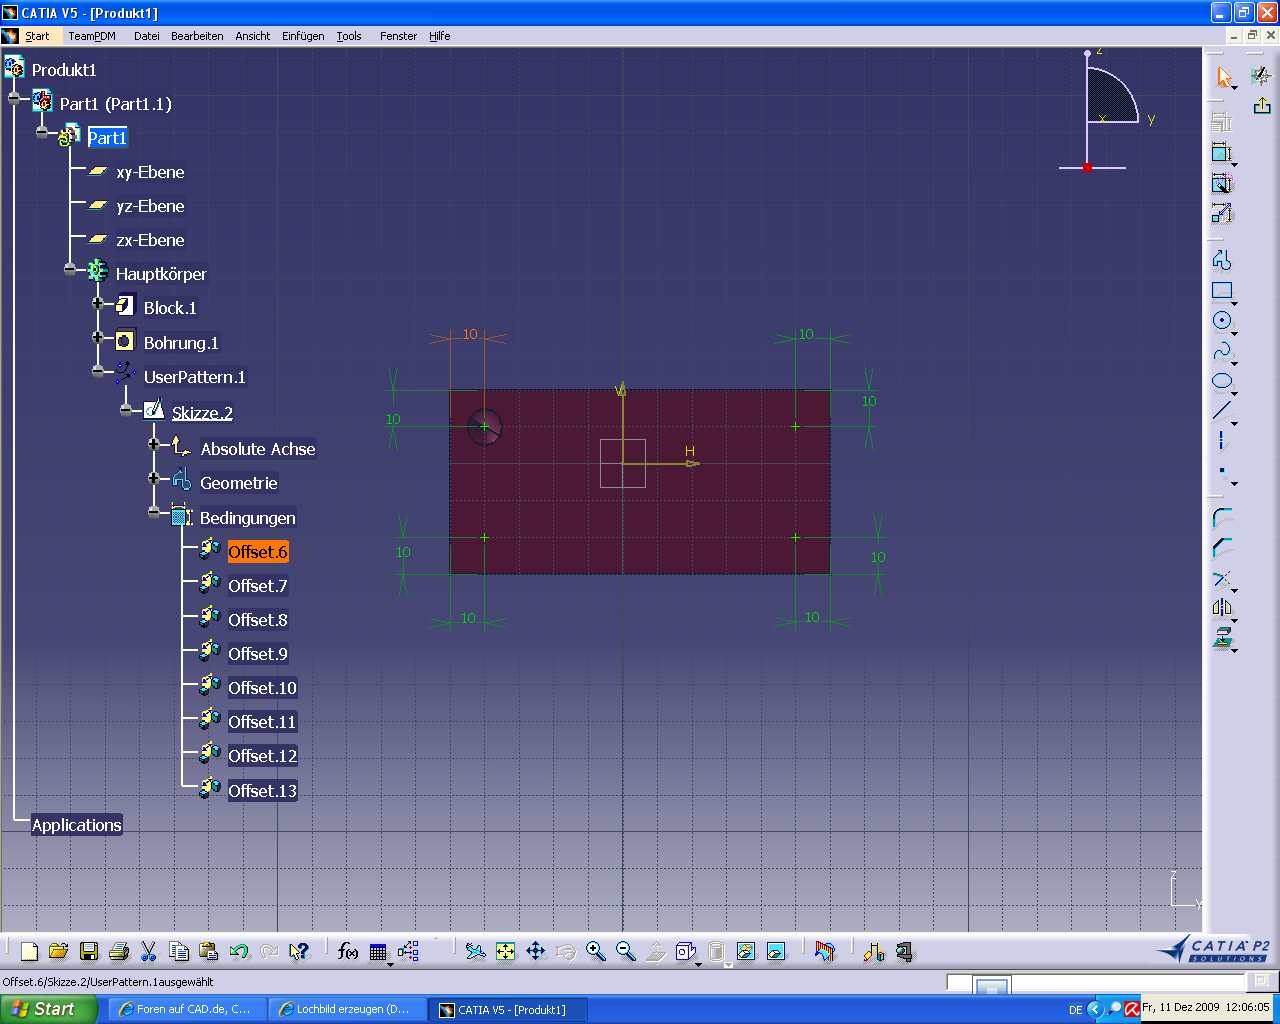This screenshot has height=1024, width=1280.
Task: Select the Rectangle tool
Action: click(x=1222, y=291)
